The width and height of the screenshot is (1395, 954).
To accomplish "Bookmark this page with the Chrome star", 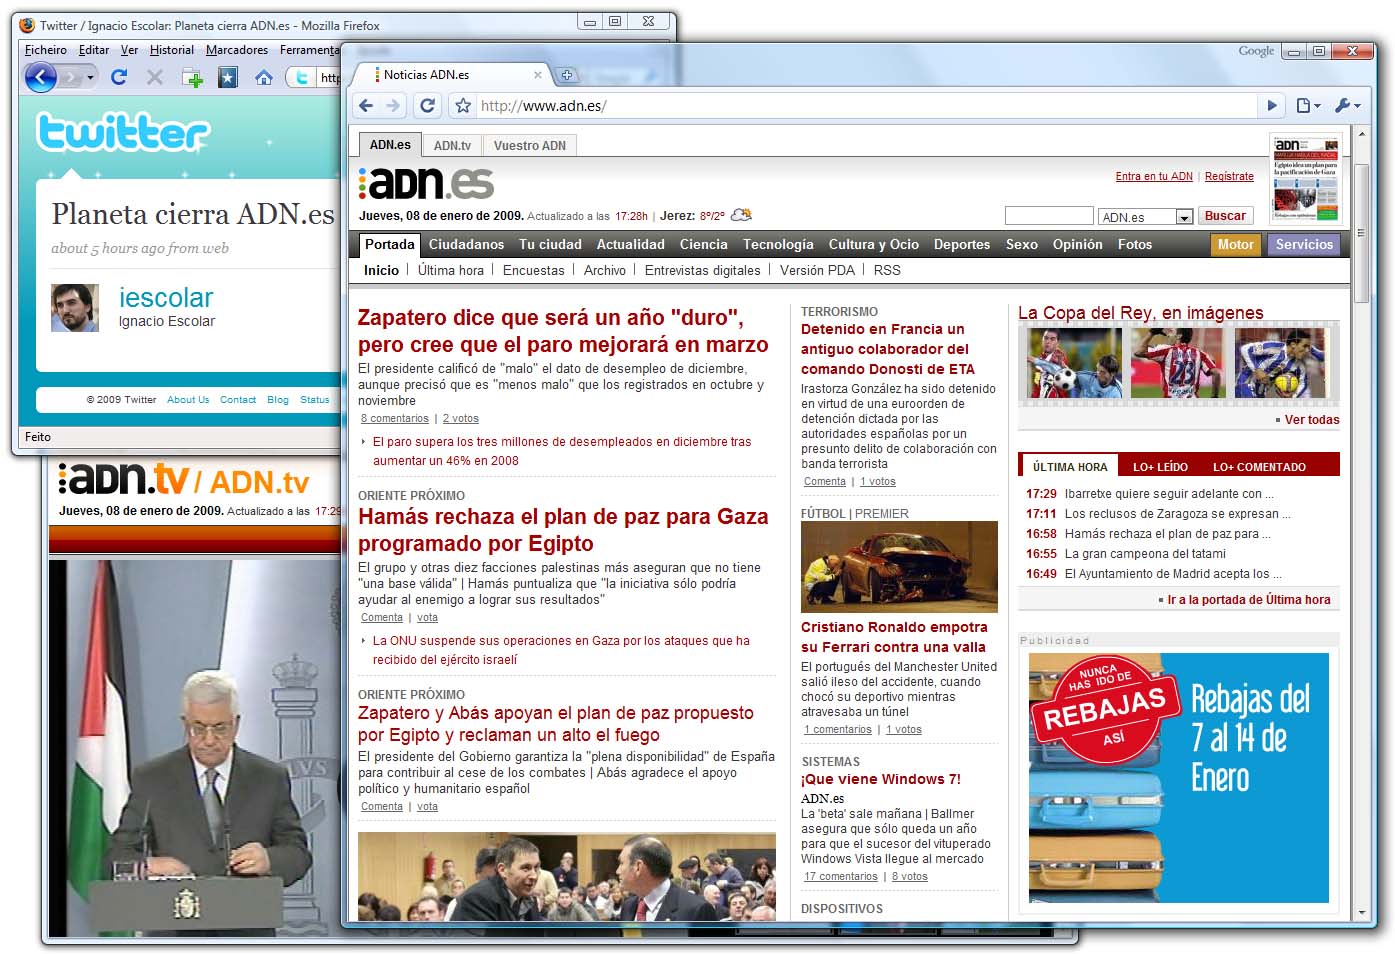I will [463, 105].
